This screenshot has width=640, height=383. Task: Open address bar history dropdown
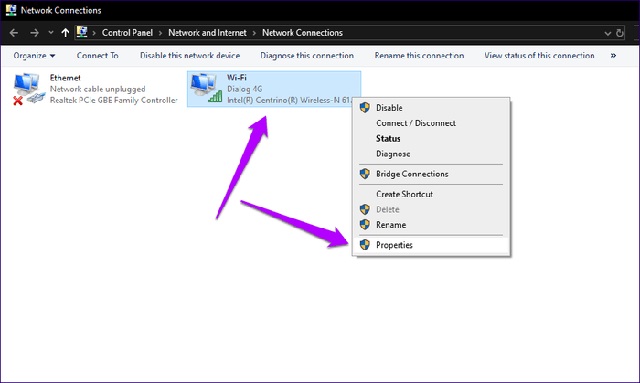(x=607, y=33)
